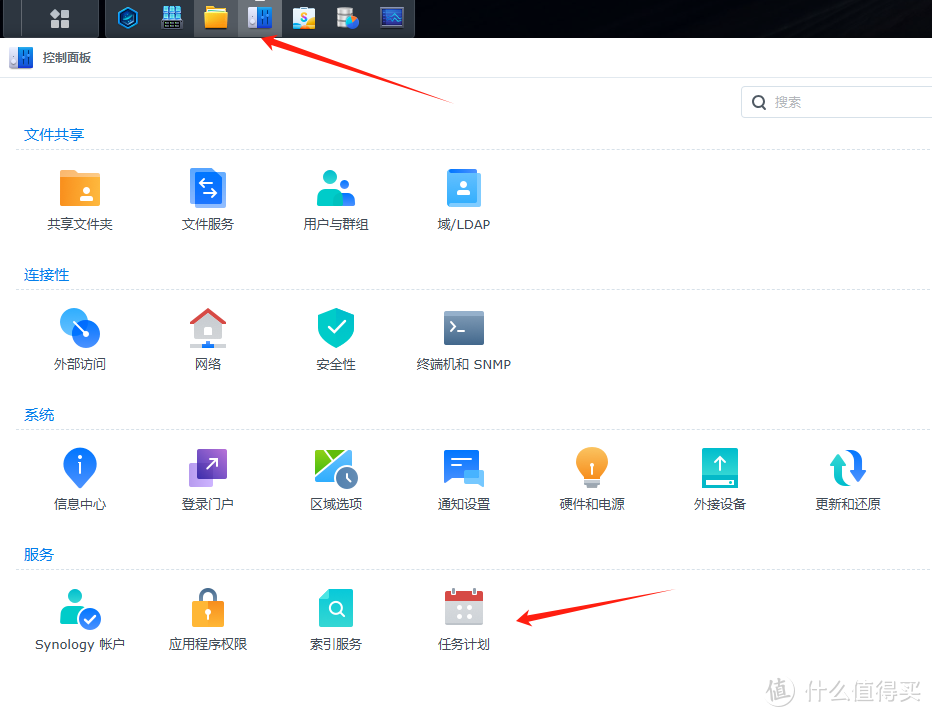
Task: Open 通知设置 notification settings
Action: 463,477
